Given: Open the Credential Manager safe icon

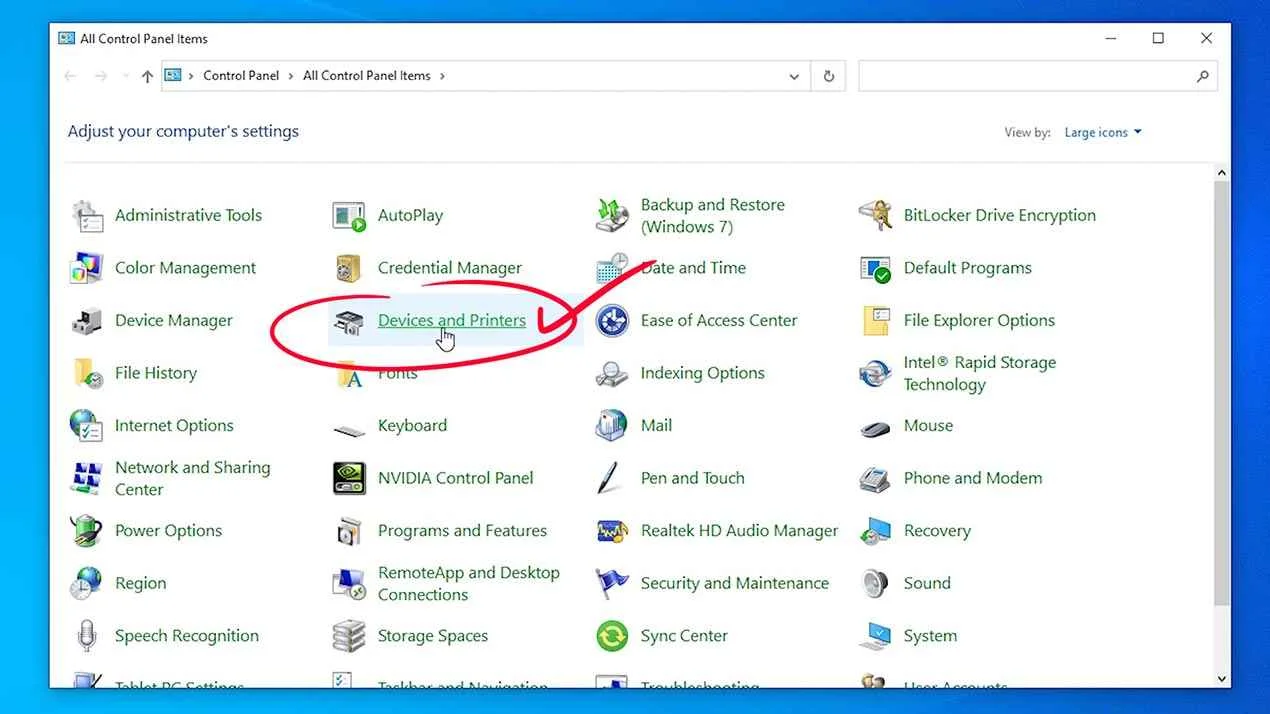Looking at the screenshot, I should (349, 268).
